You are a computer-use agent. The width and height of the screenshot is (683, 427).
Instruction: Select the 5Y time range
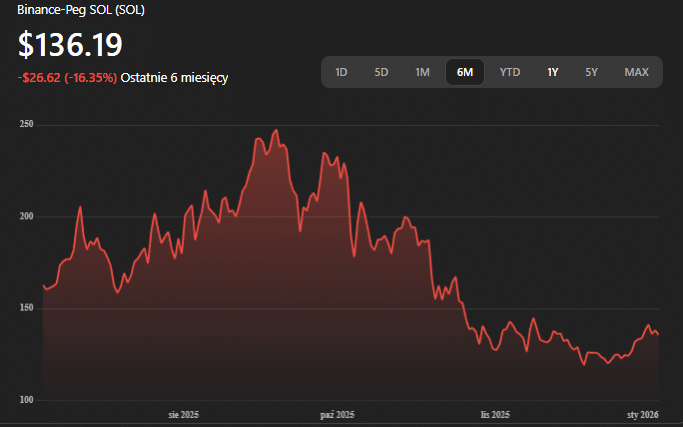(x=592, y=72)
